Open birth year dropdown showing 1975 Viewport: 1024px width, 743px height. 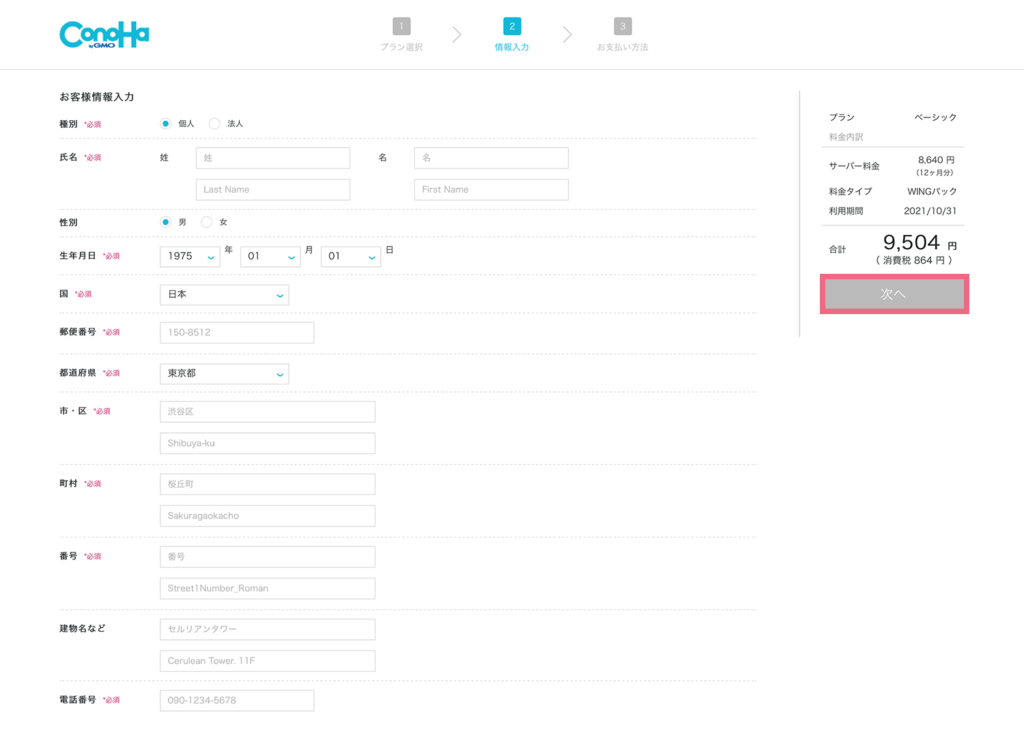click(190, 257)
